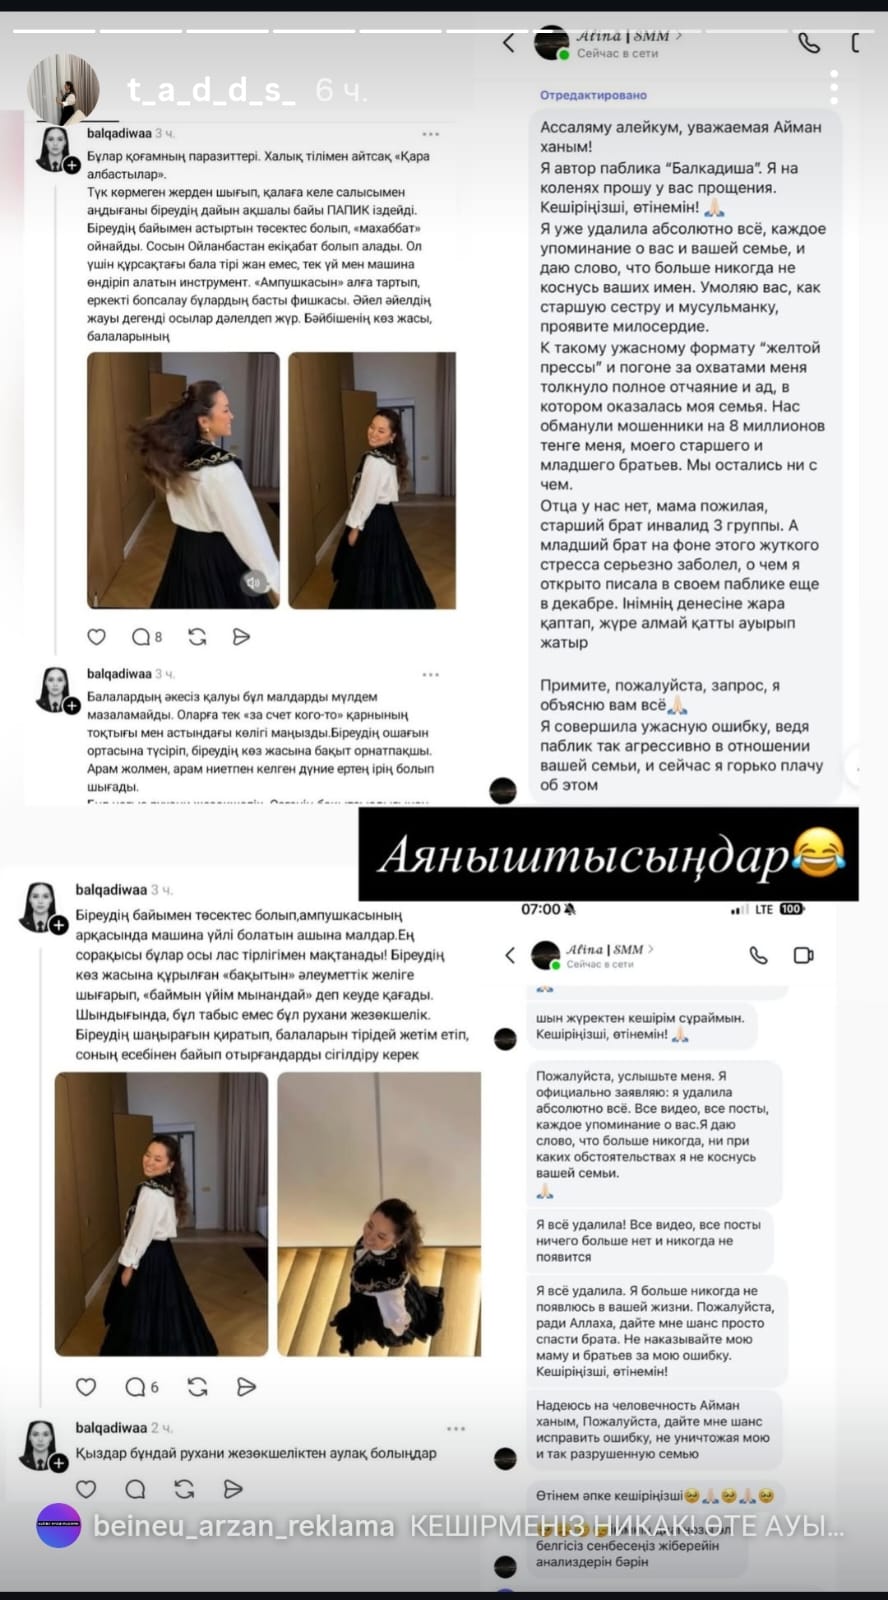Repost the first balqadiwaa thread
The height and width of the screenshot is (1600, 888).
(x=197, y=637)
